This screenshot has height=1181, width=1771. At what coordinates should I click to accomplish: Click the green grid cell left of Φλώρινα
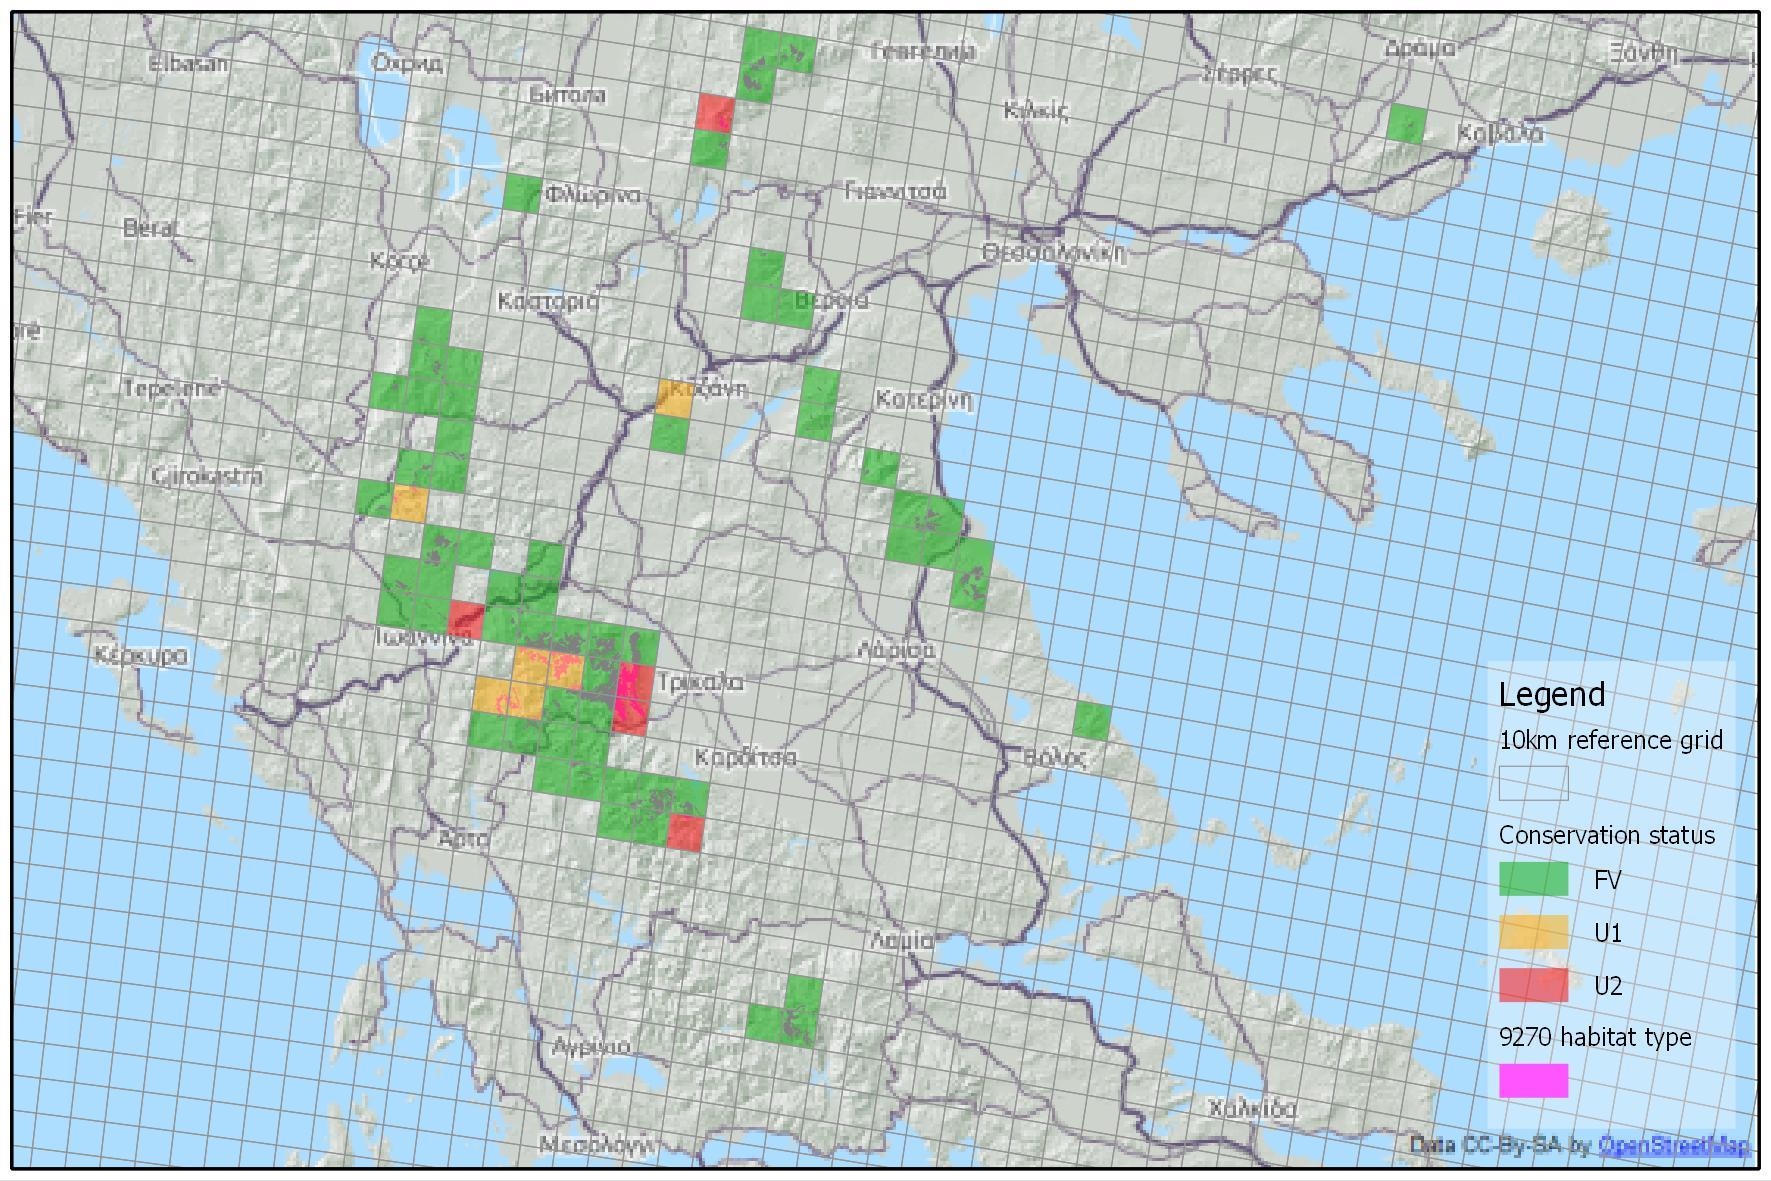(522, 193)
